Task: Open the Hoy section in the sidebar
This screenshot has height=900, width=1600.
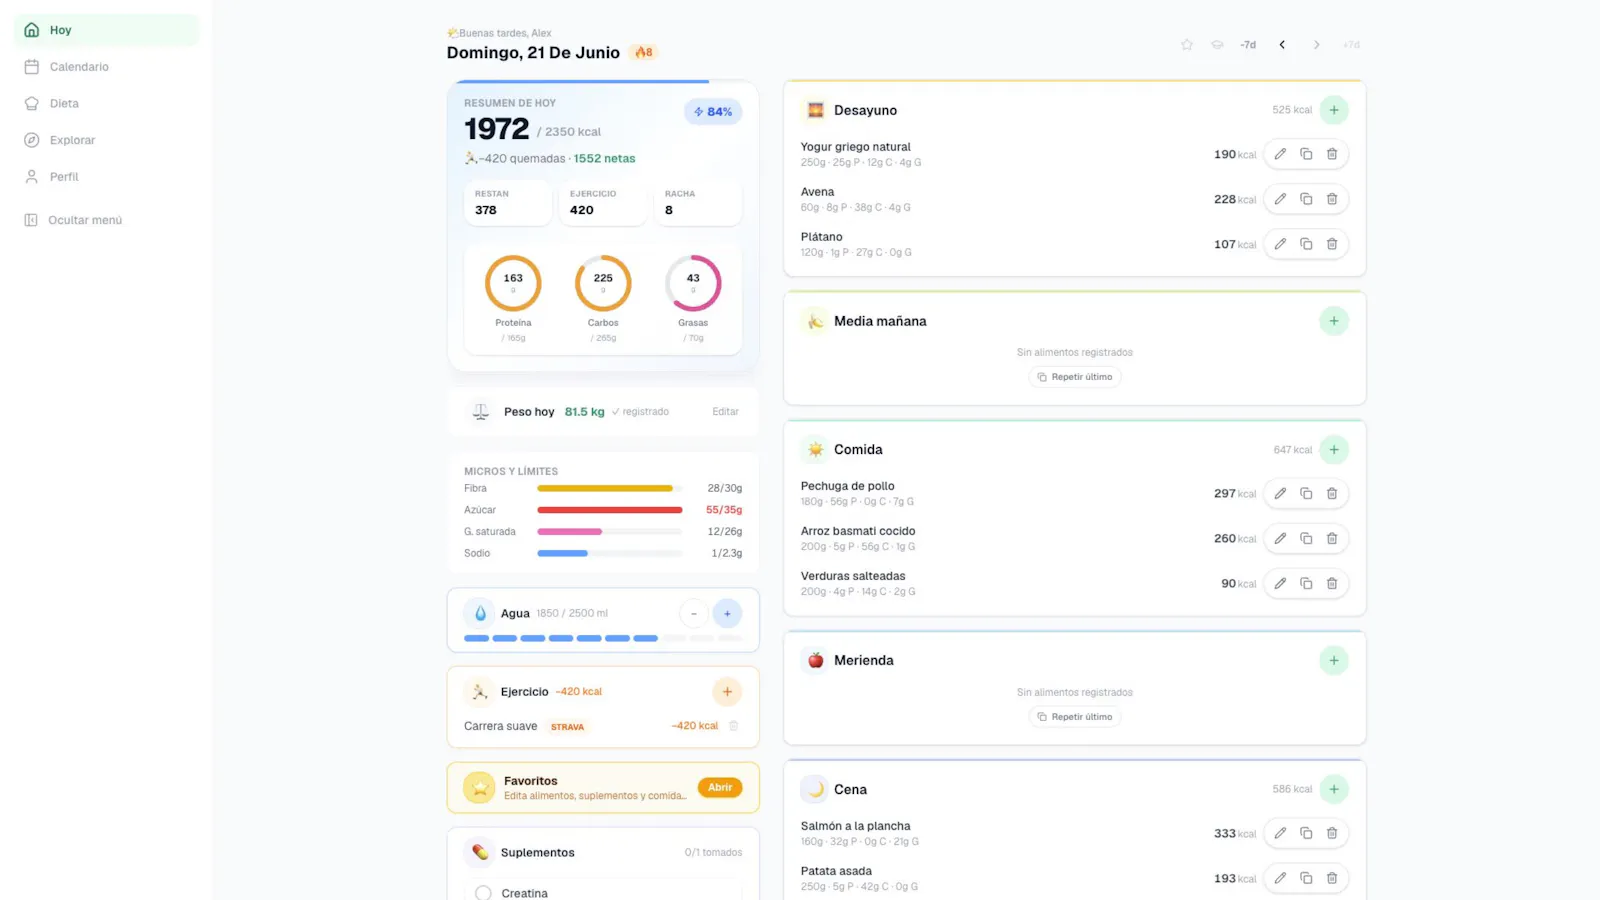Action: pyautogui.click(x=106, y=30)
